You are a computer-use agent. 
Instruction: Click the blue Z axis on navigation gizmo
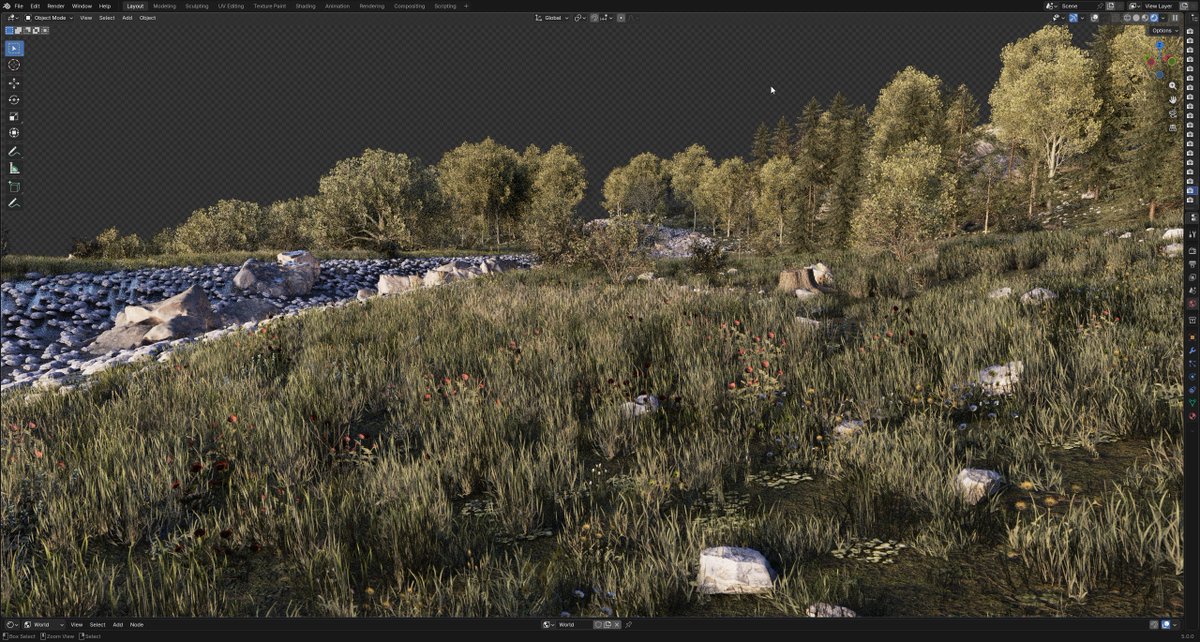coord(1160,45)
